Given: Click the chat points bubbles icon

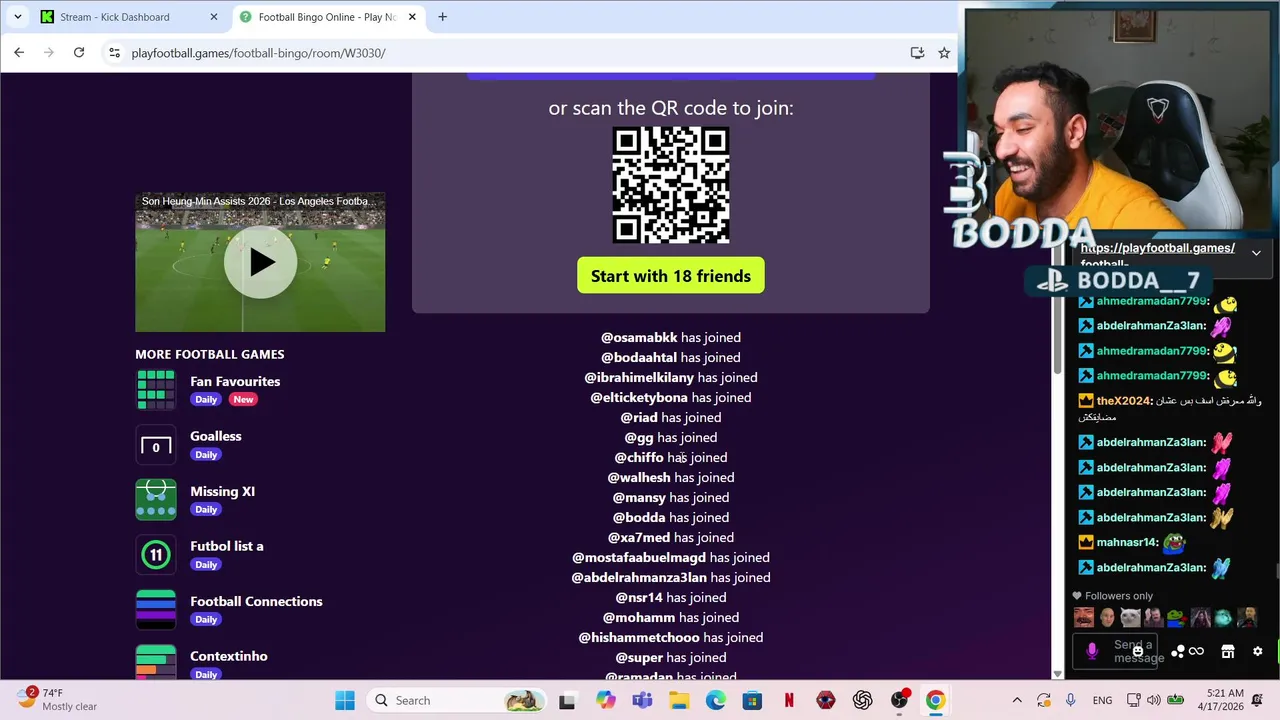Looking at the screenshot, I should click(x=1178, y=651).
